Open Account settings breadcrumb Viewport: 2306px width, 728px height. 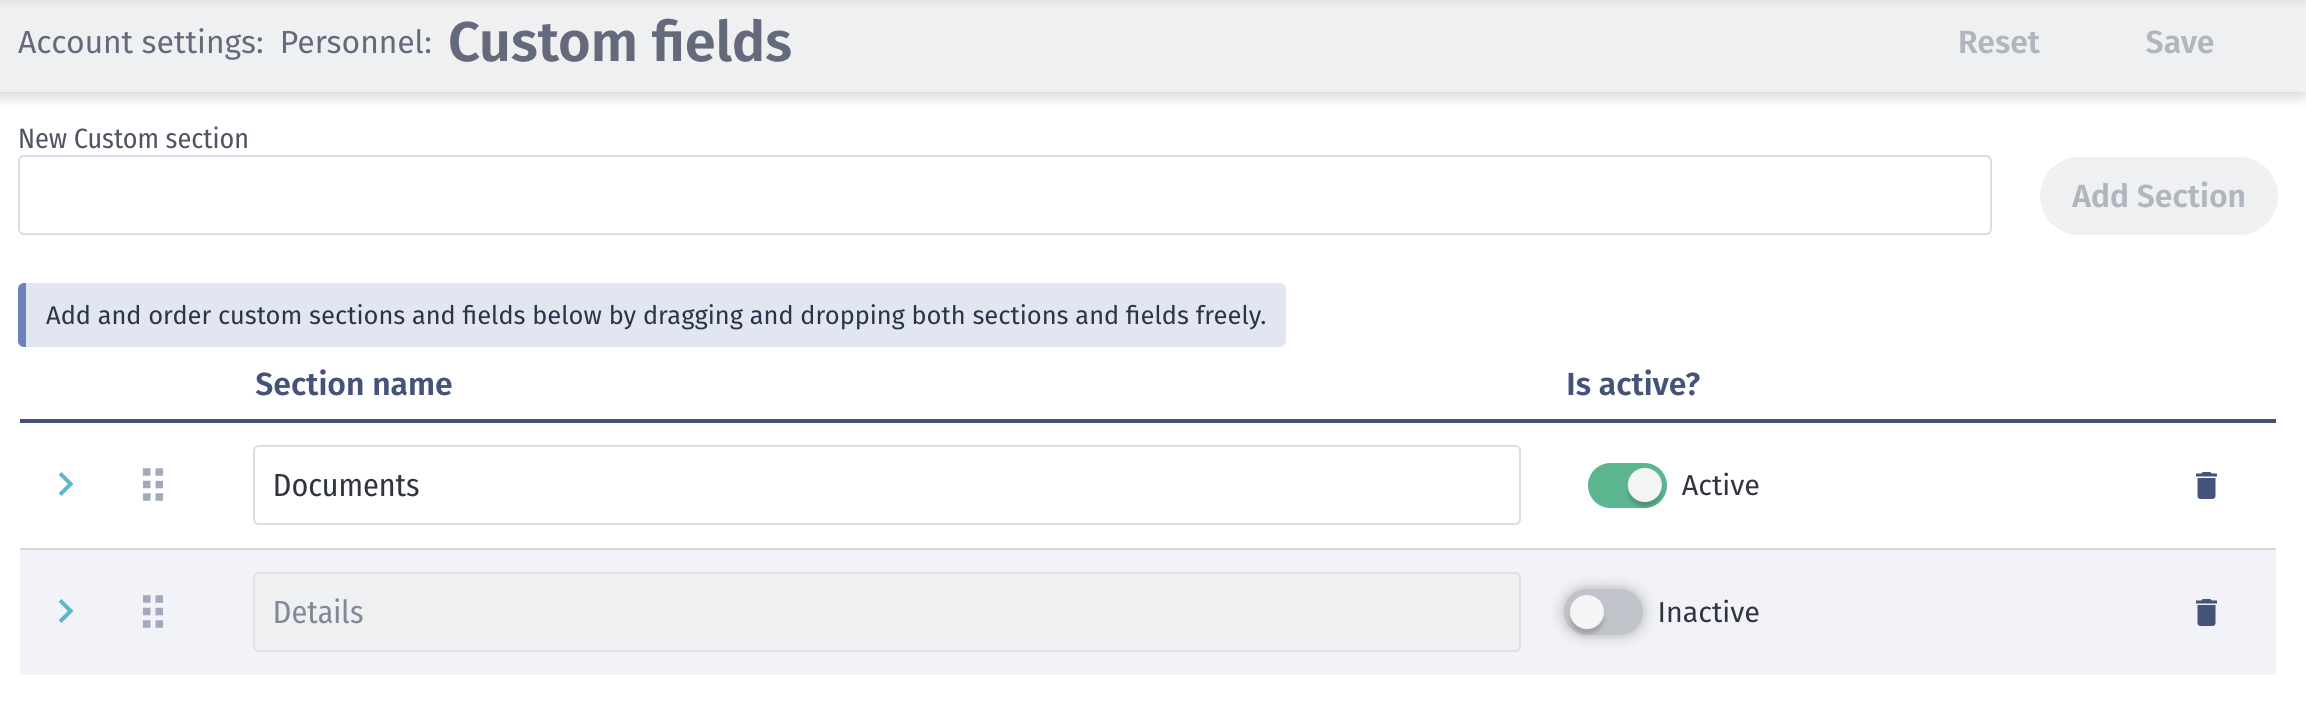tap(141, 42)
